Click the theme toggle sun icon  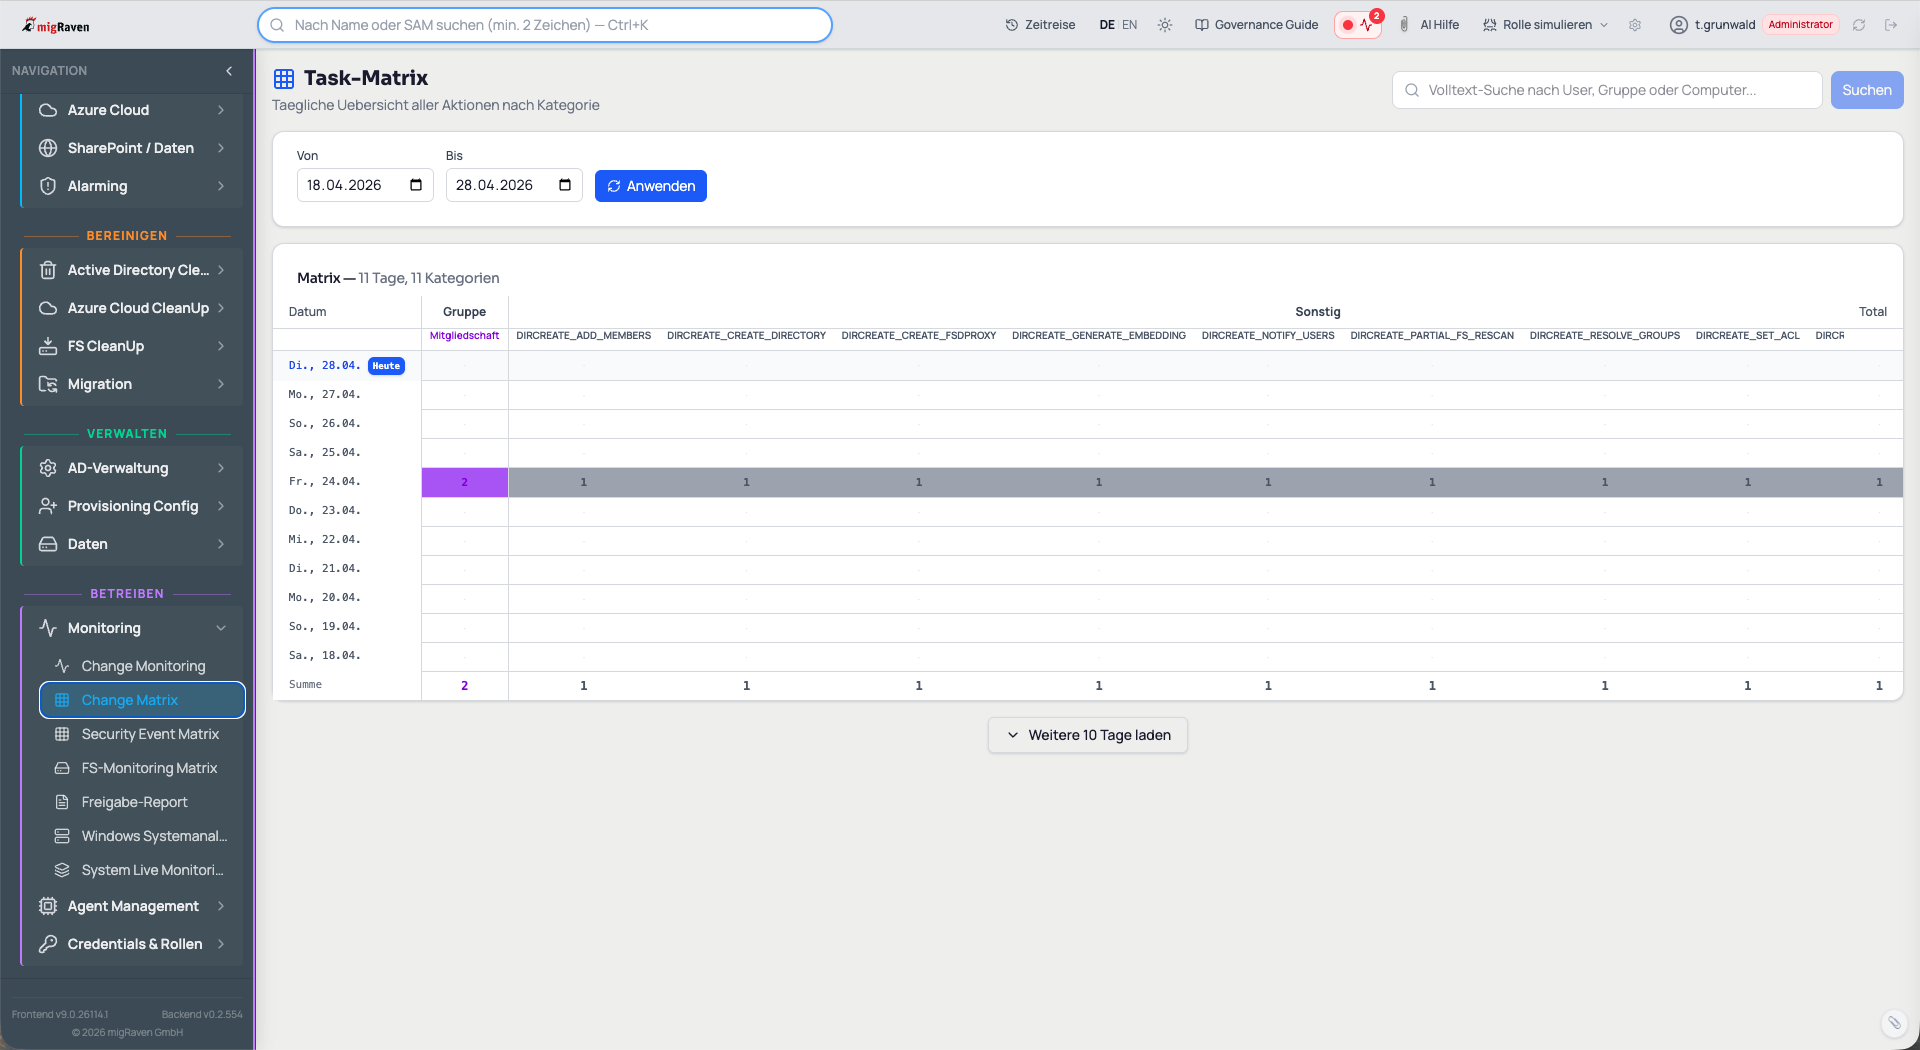pyautogui.click(x=1165, y=25)
